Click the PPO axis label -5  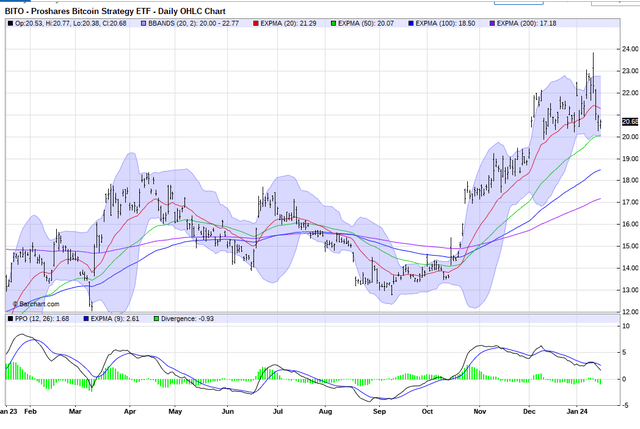(625, 405)
